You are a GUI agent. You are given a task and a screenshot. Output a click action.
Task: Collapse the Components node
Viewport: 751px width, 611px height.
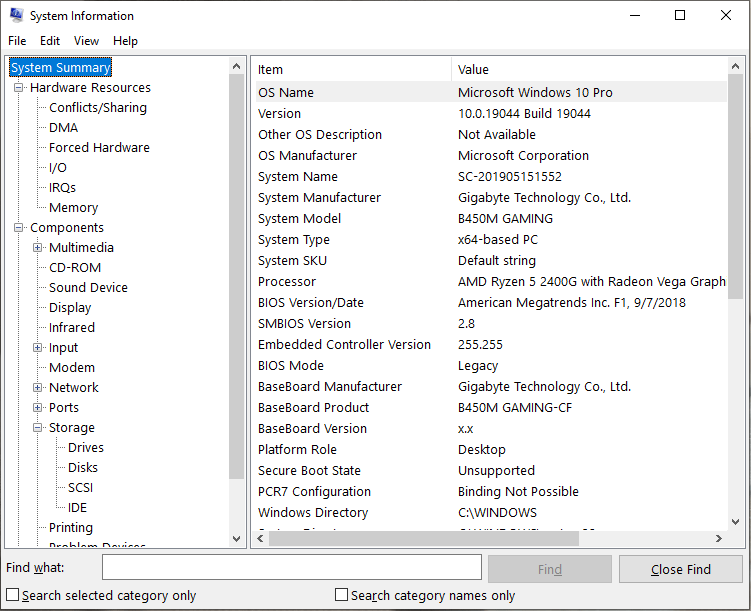click(18, 227)
